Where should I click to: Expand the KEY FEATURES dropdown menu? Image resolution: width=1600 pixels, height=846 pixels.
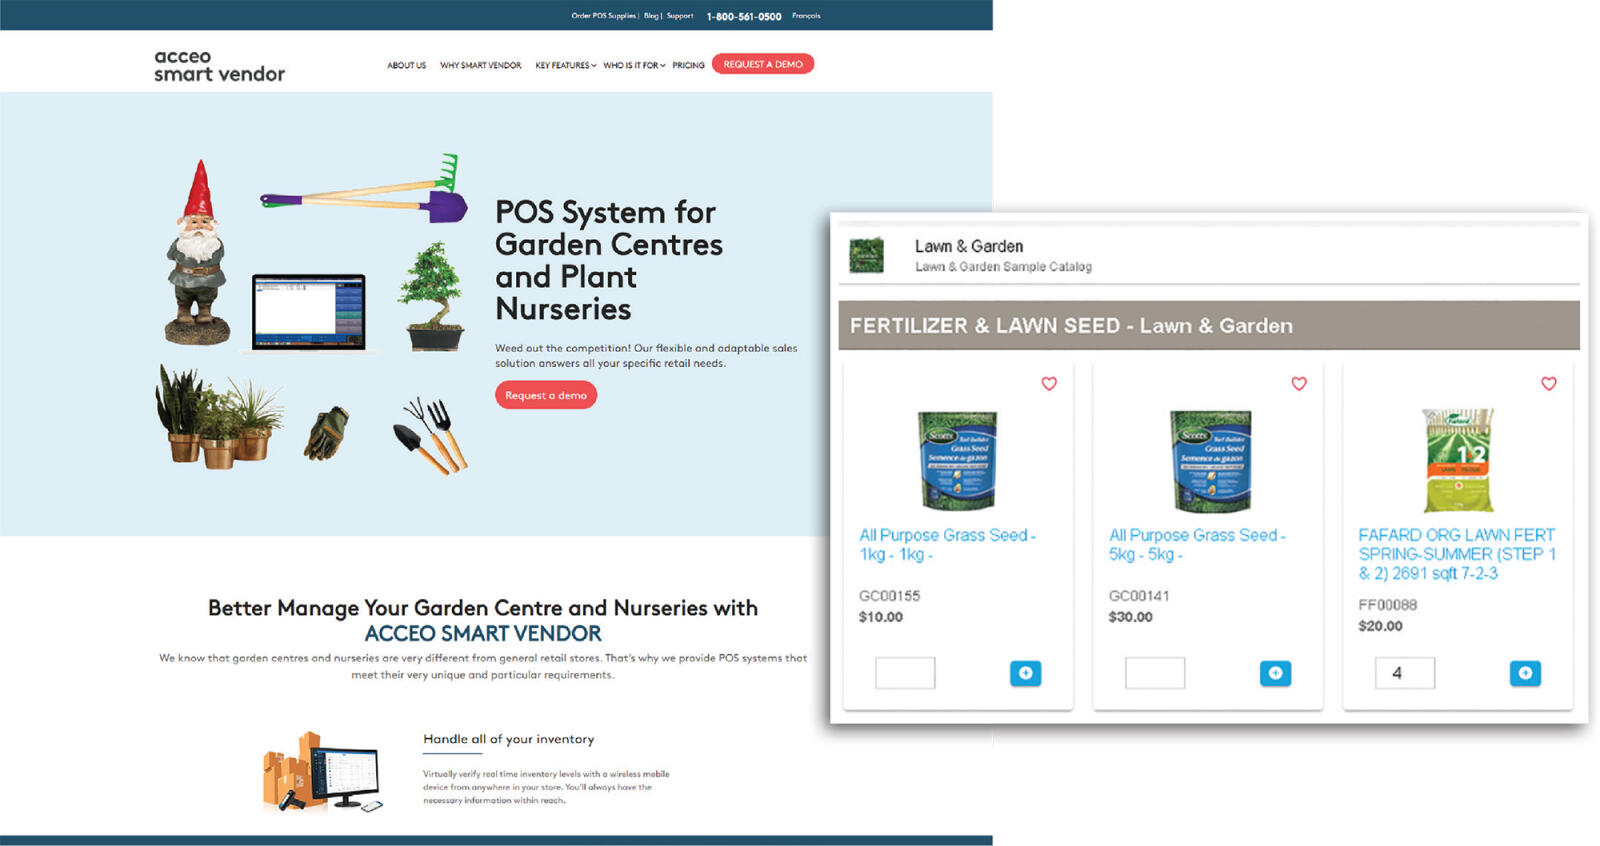566,65
